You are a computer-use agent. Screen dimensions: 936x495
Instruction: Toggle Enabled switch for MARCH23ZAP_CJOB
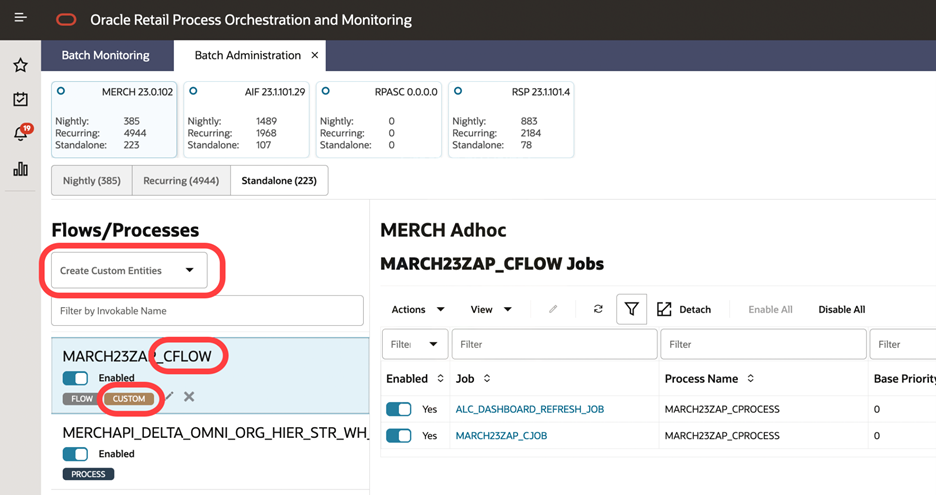click(399, 435)
